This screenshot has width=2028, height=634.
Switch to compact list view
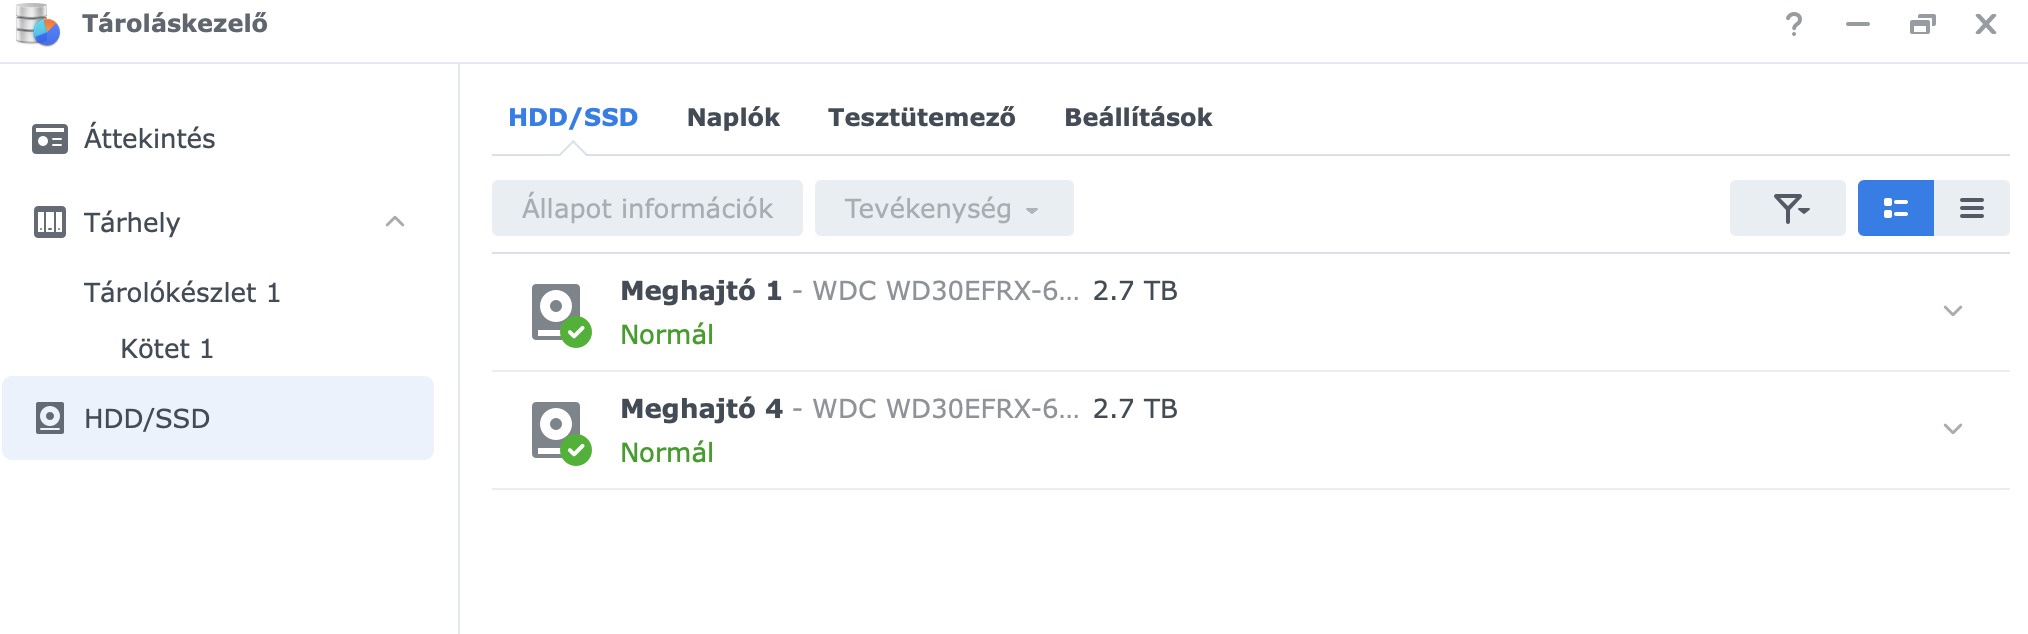point(1971,208)
